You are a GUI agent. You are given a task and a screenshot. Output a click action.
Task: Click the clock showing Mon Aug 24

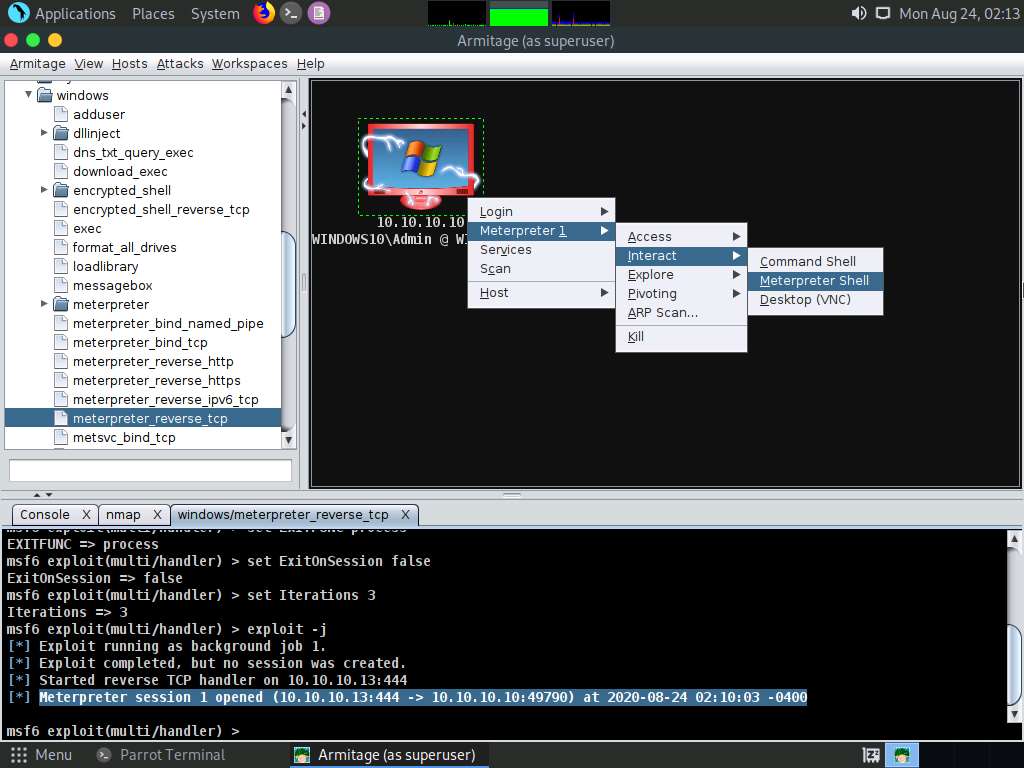click(x=959, y=14)
